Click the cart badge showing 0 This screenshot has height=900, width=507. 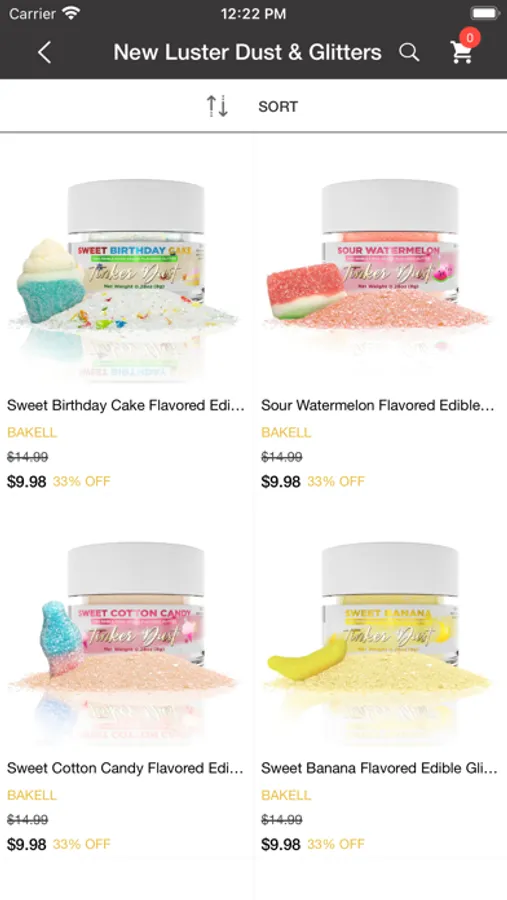(x=470, y=38)
